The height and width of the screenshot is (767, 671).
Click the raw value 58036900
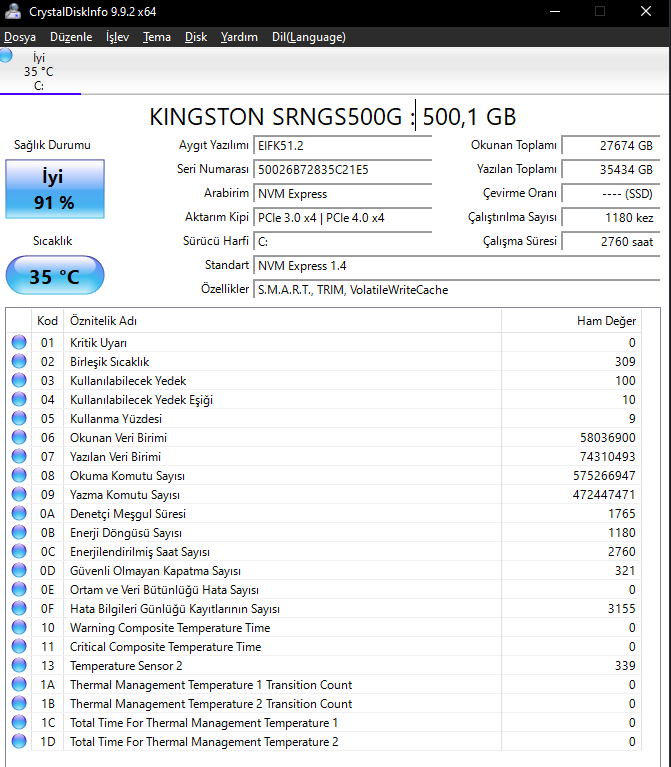tap(607, 437)
